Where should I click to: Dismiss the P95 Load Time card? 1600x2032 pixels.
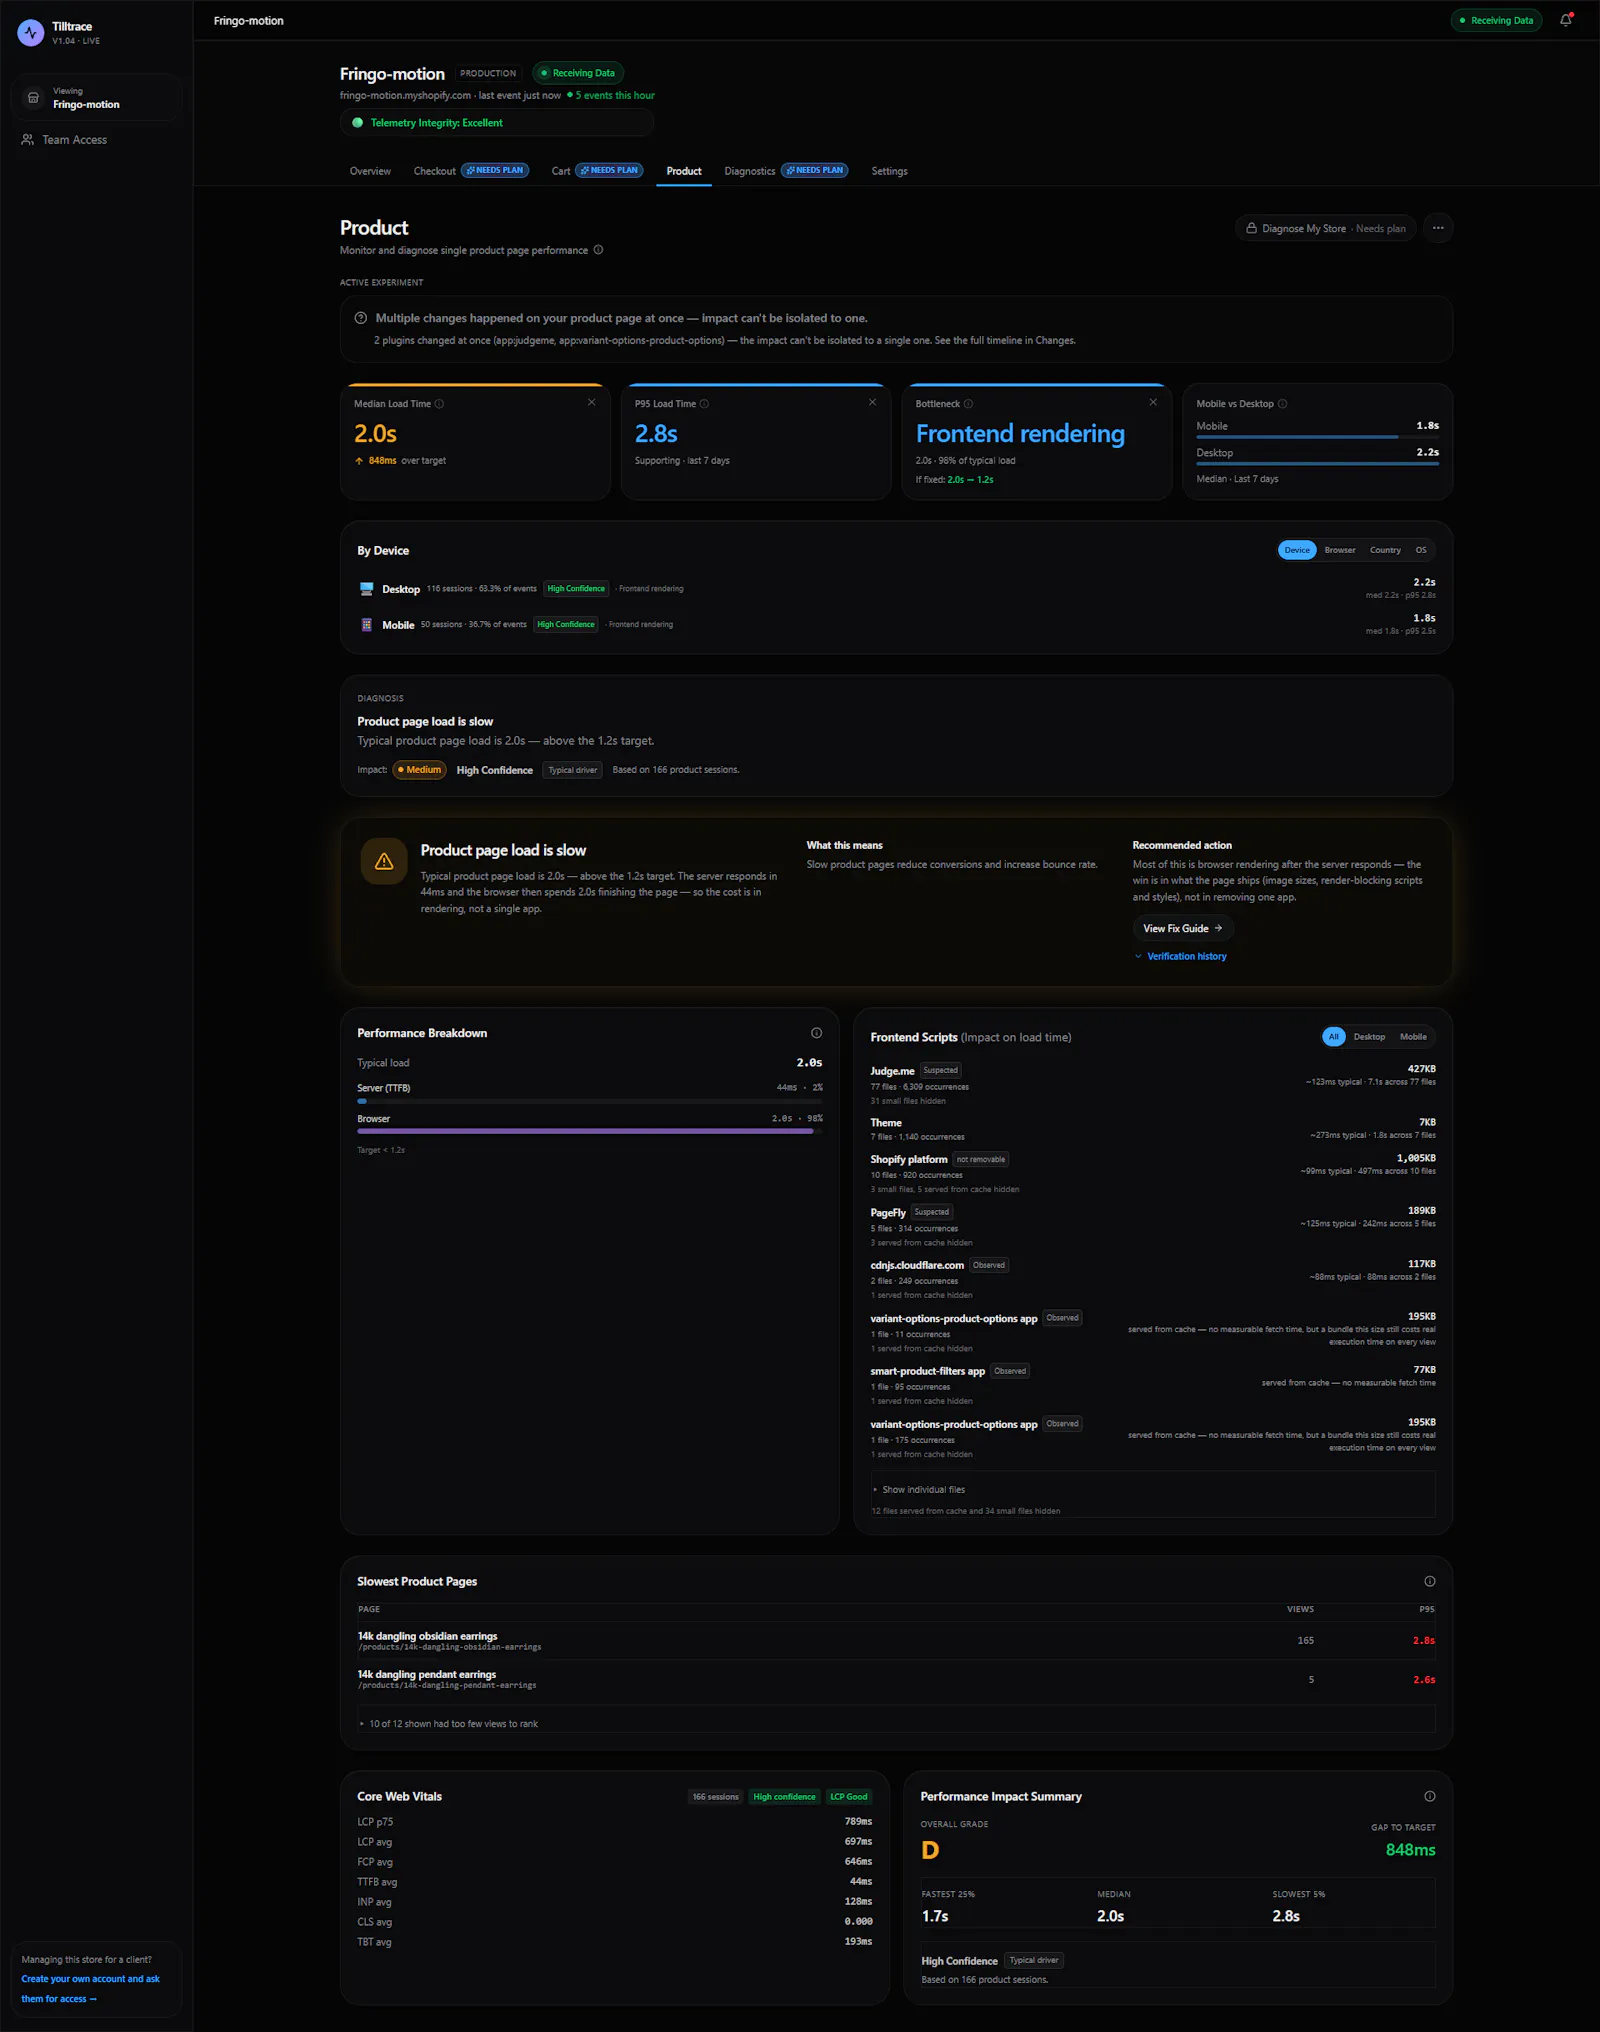873,402
